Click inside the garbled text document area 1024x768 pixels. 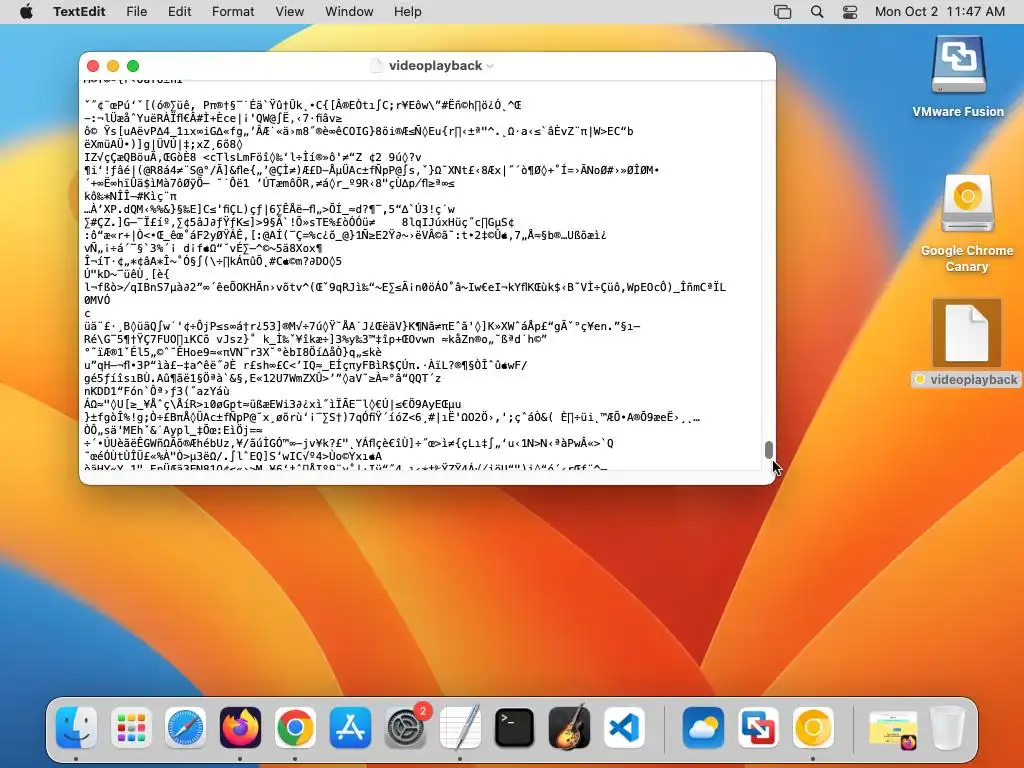coord(421,274)
